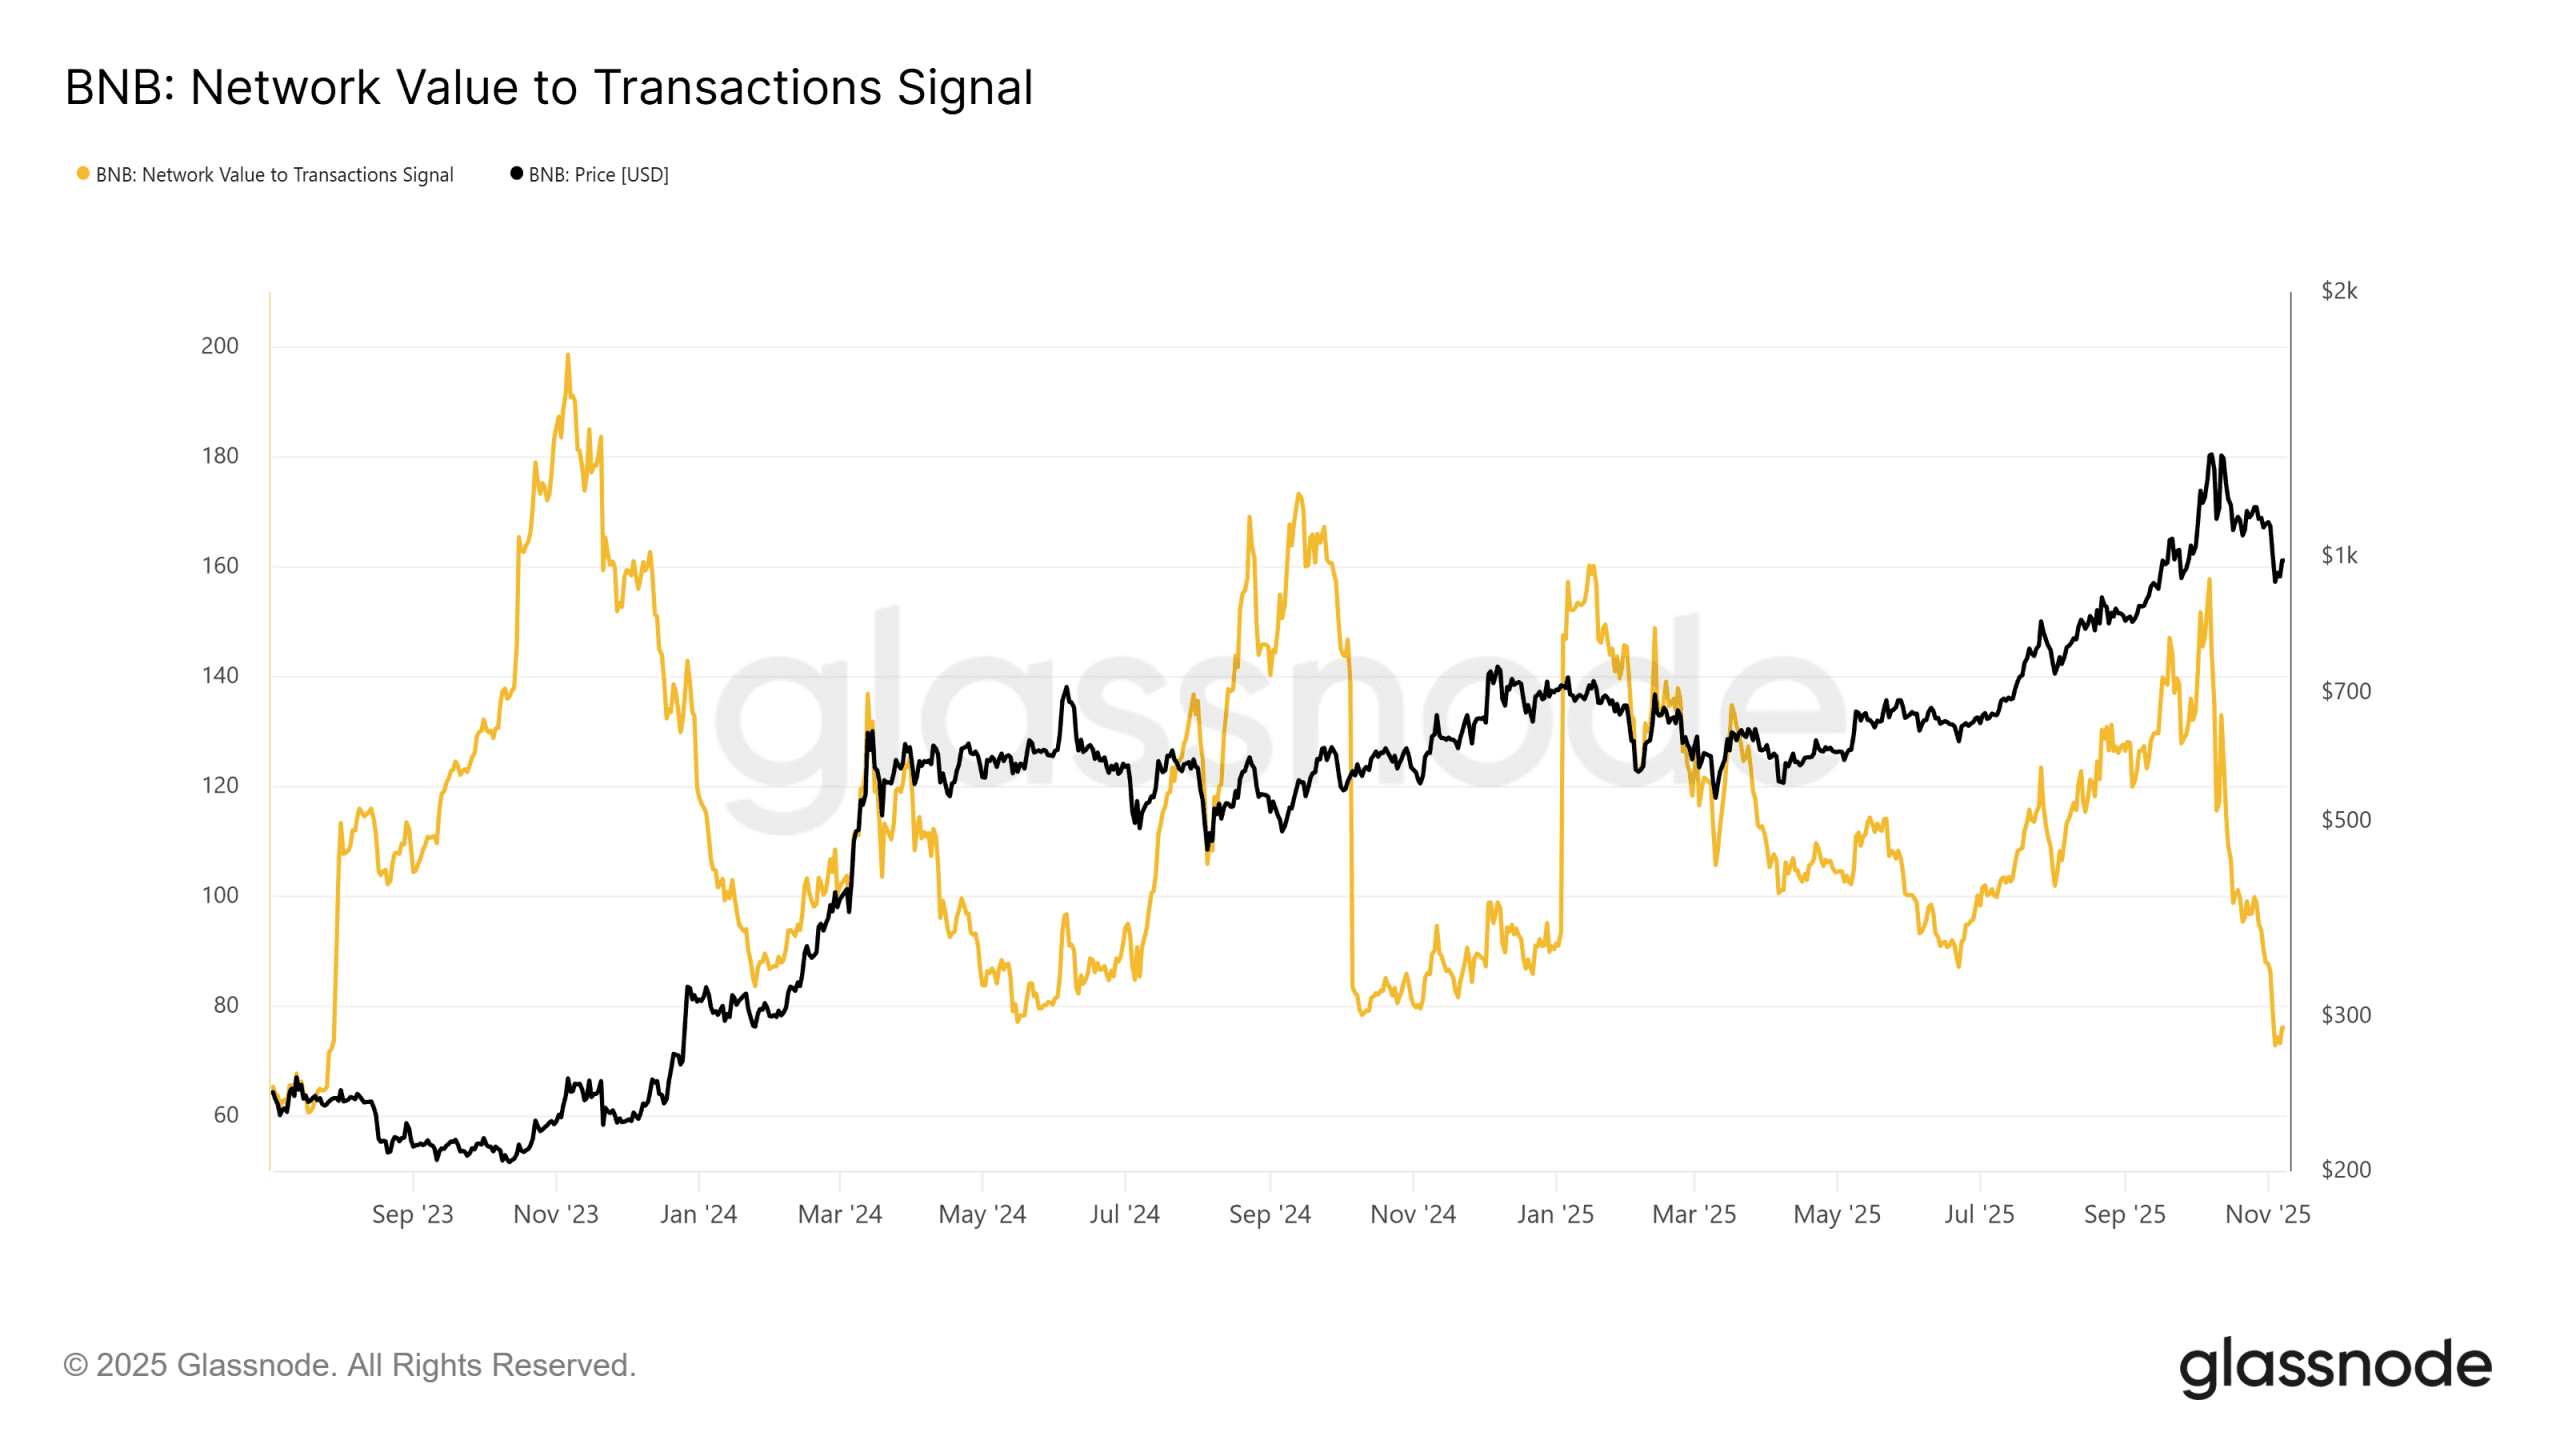Select the Sep '24 x-axis label
This screenshot has height=1440, width=2560.
1269,1214
